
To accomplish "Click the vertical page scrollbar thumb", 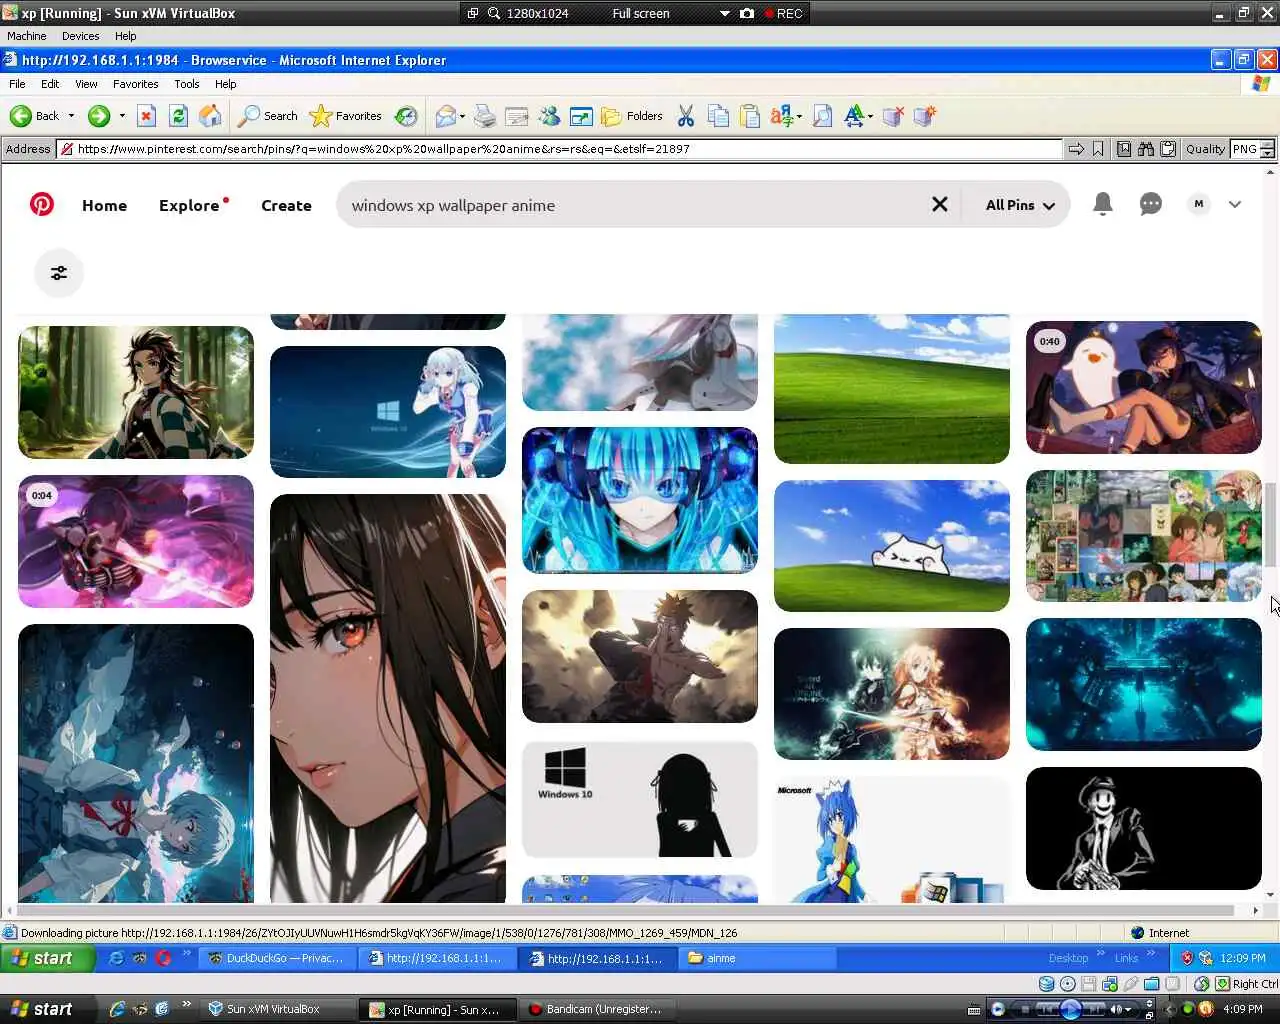I will [x=1271, y=524].
